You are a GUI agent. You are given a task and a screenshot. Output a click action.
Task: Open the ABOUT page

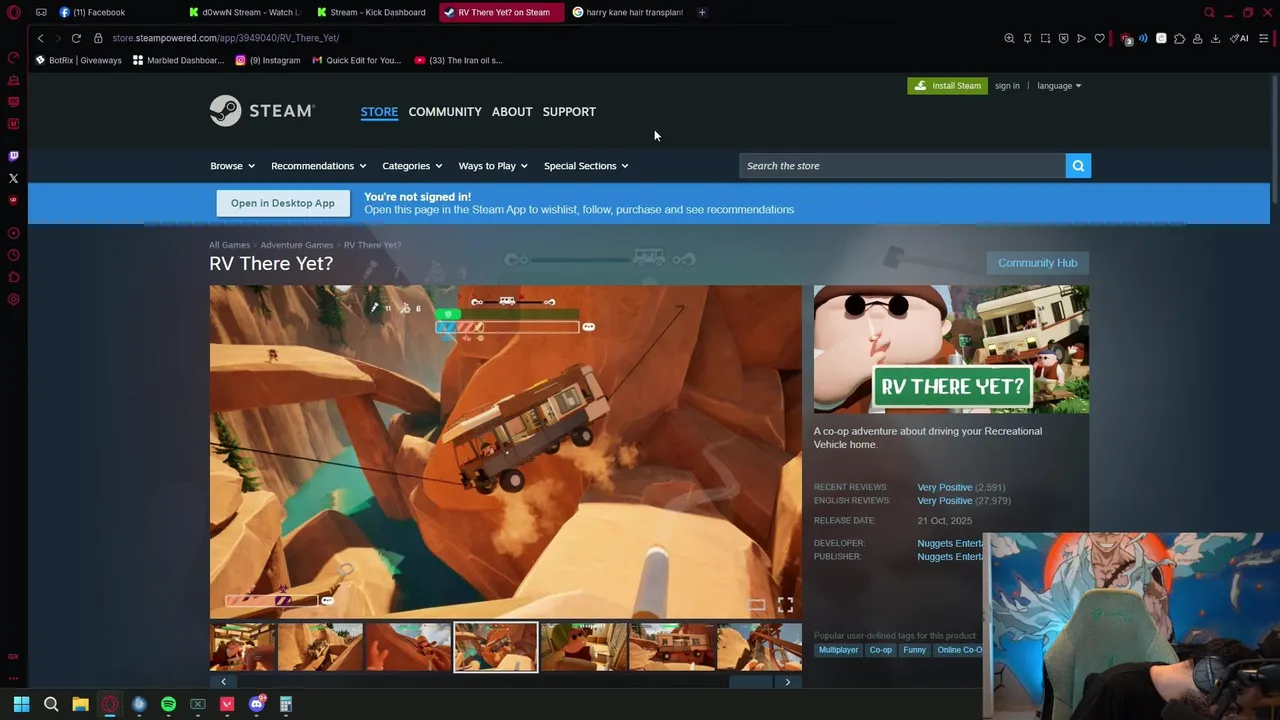click(512, 111)
